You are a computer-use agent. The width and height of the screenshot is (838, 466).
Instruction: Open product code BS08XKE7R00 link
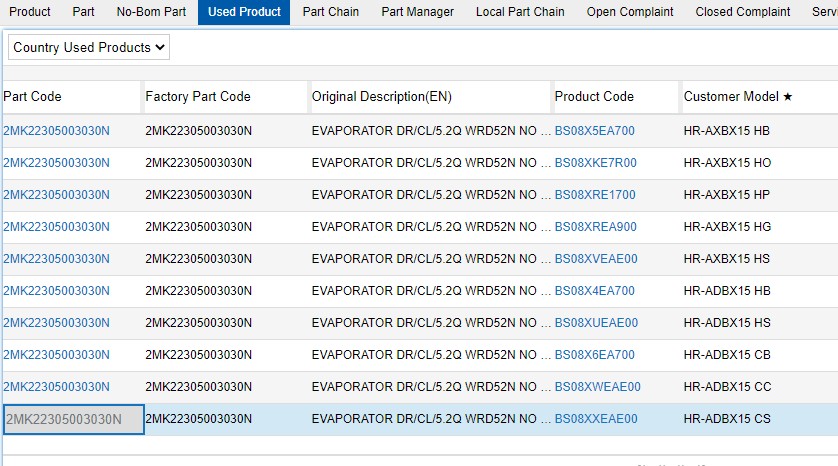[x=595, y=163]
